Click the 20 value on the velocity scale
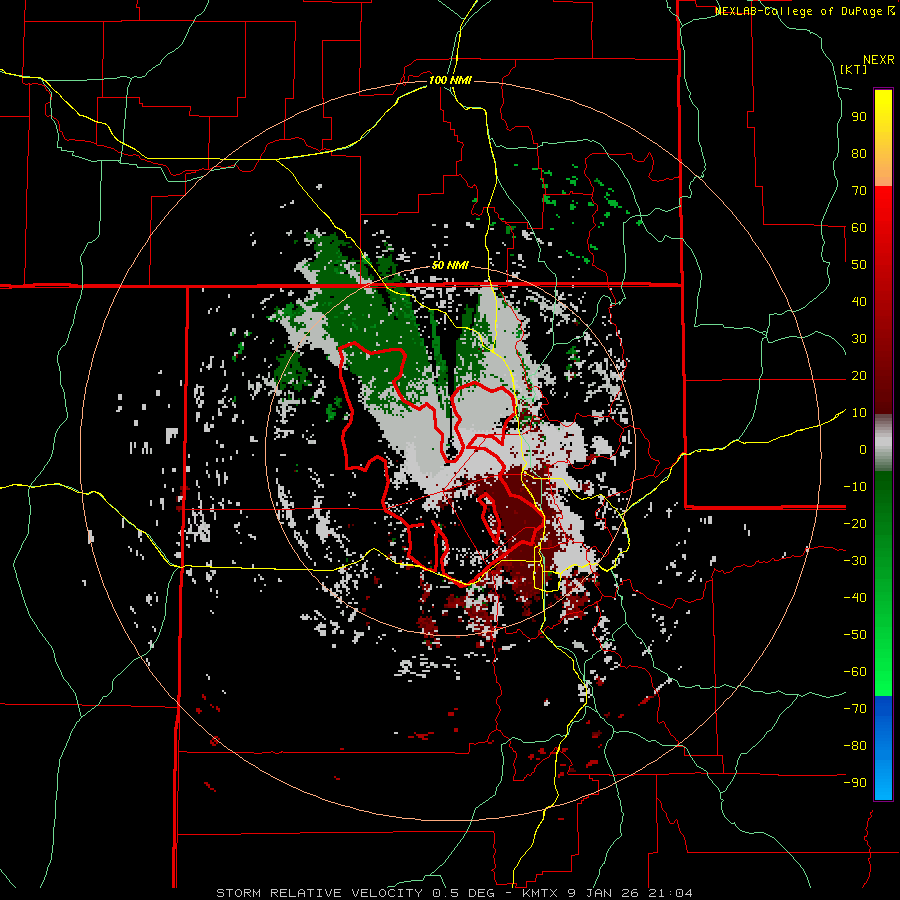Image resolution: width=900 pixels, height=900 pixels. click(x=859, y=376)
